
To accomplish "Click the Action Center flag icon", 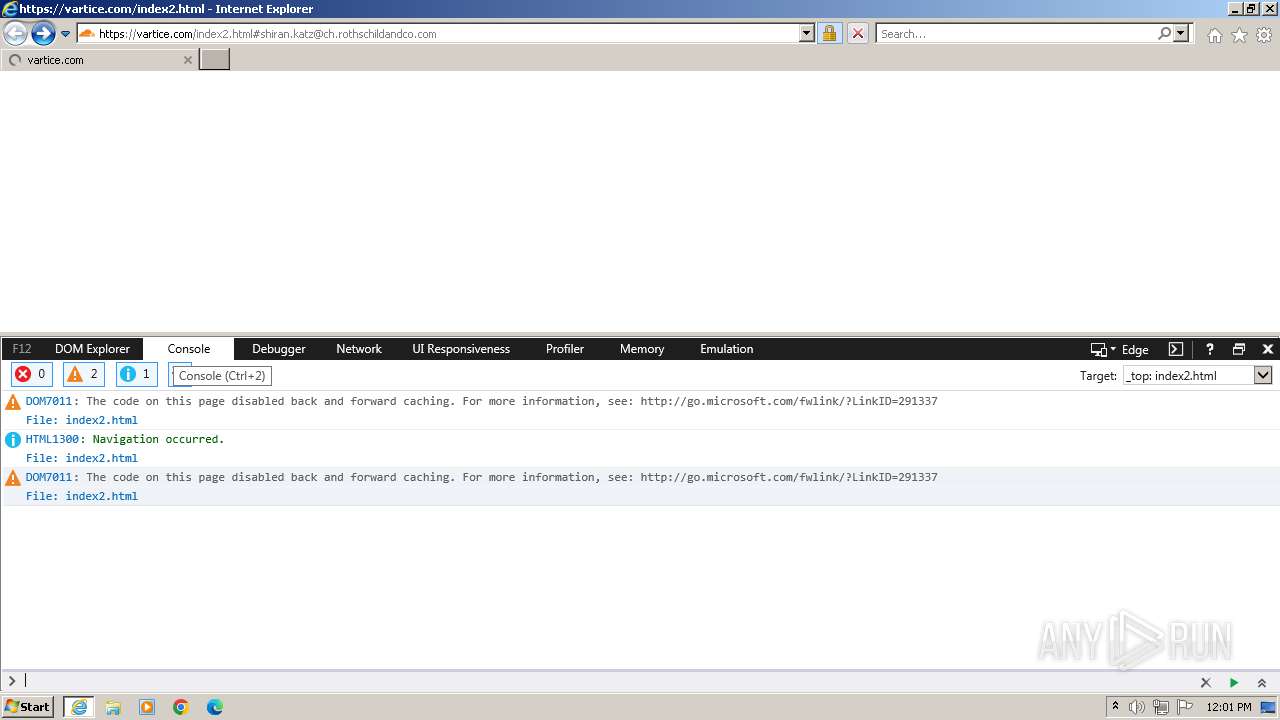I will click(1185, 707).
